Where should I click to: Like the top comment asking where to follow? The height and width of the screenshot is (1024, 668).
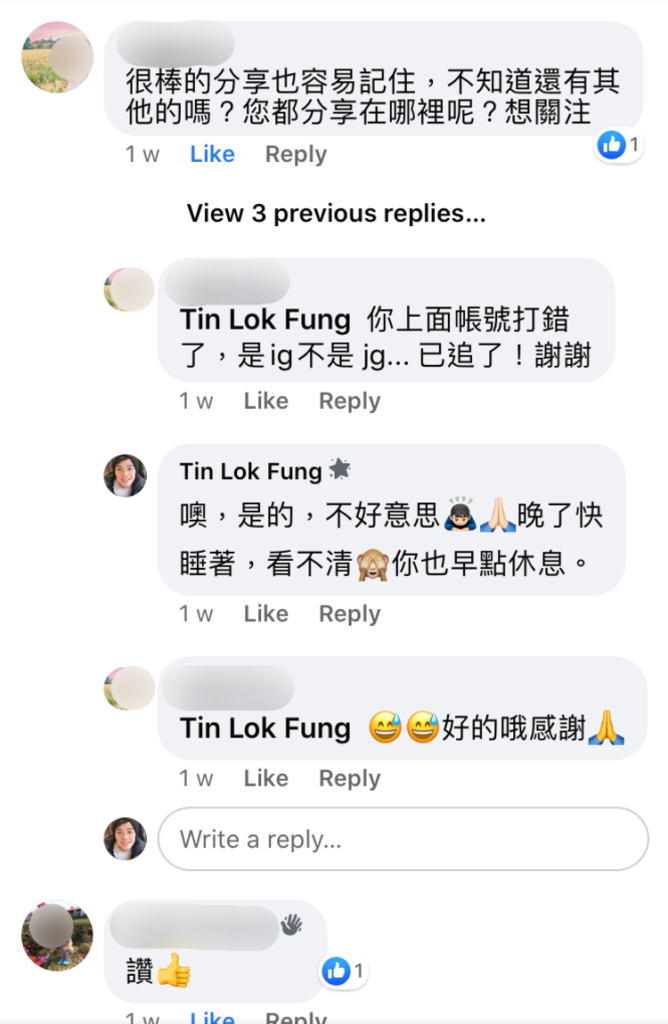click(212, 154)
